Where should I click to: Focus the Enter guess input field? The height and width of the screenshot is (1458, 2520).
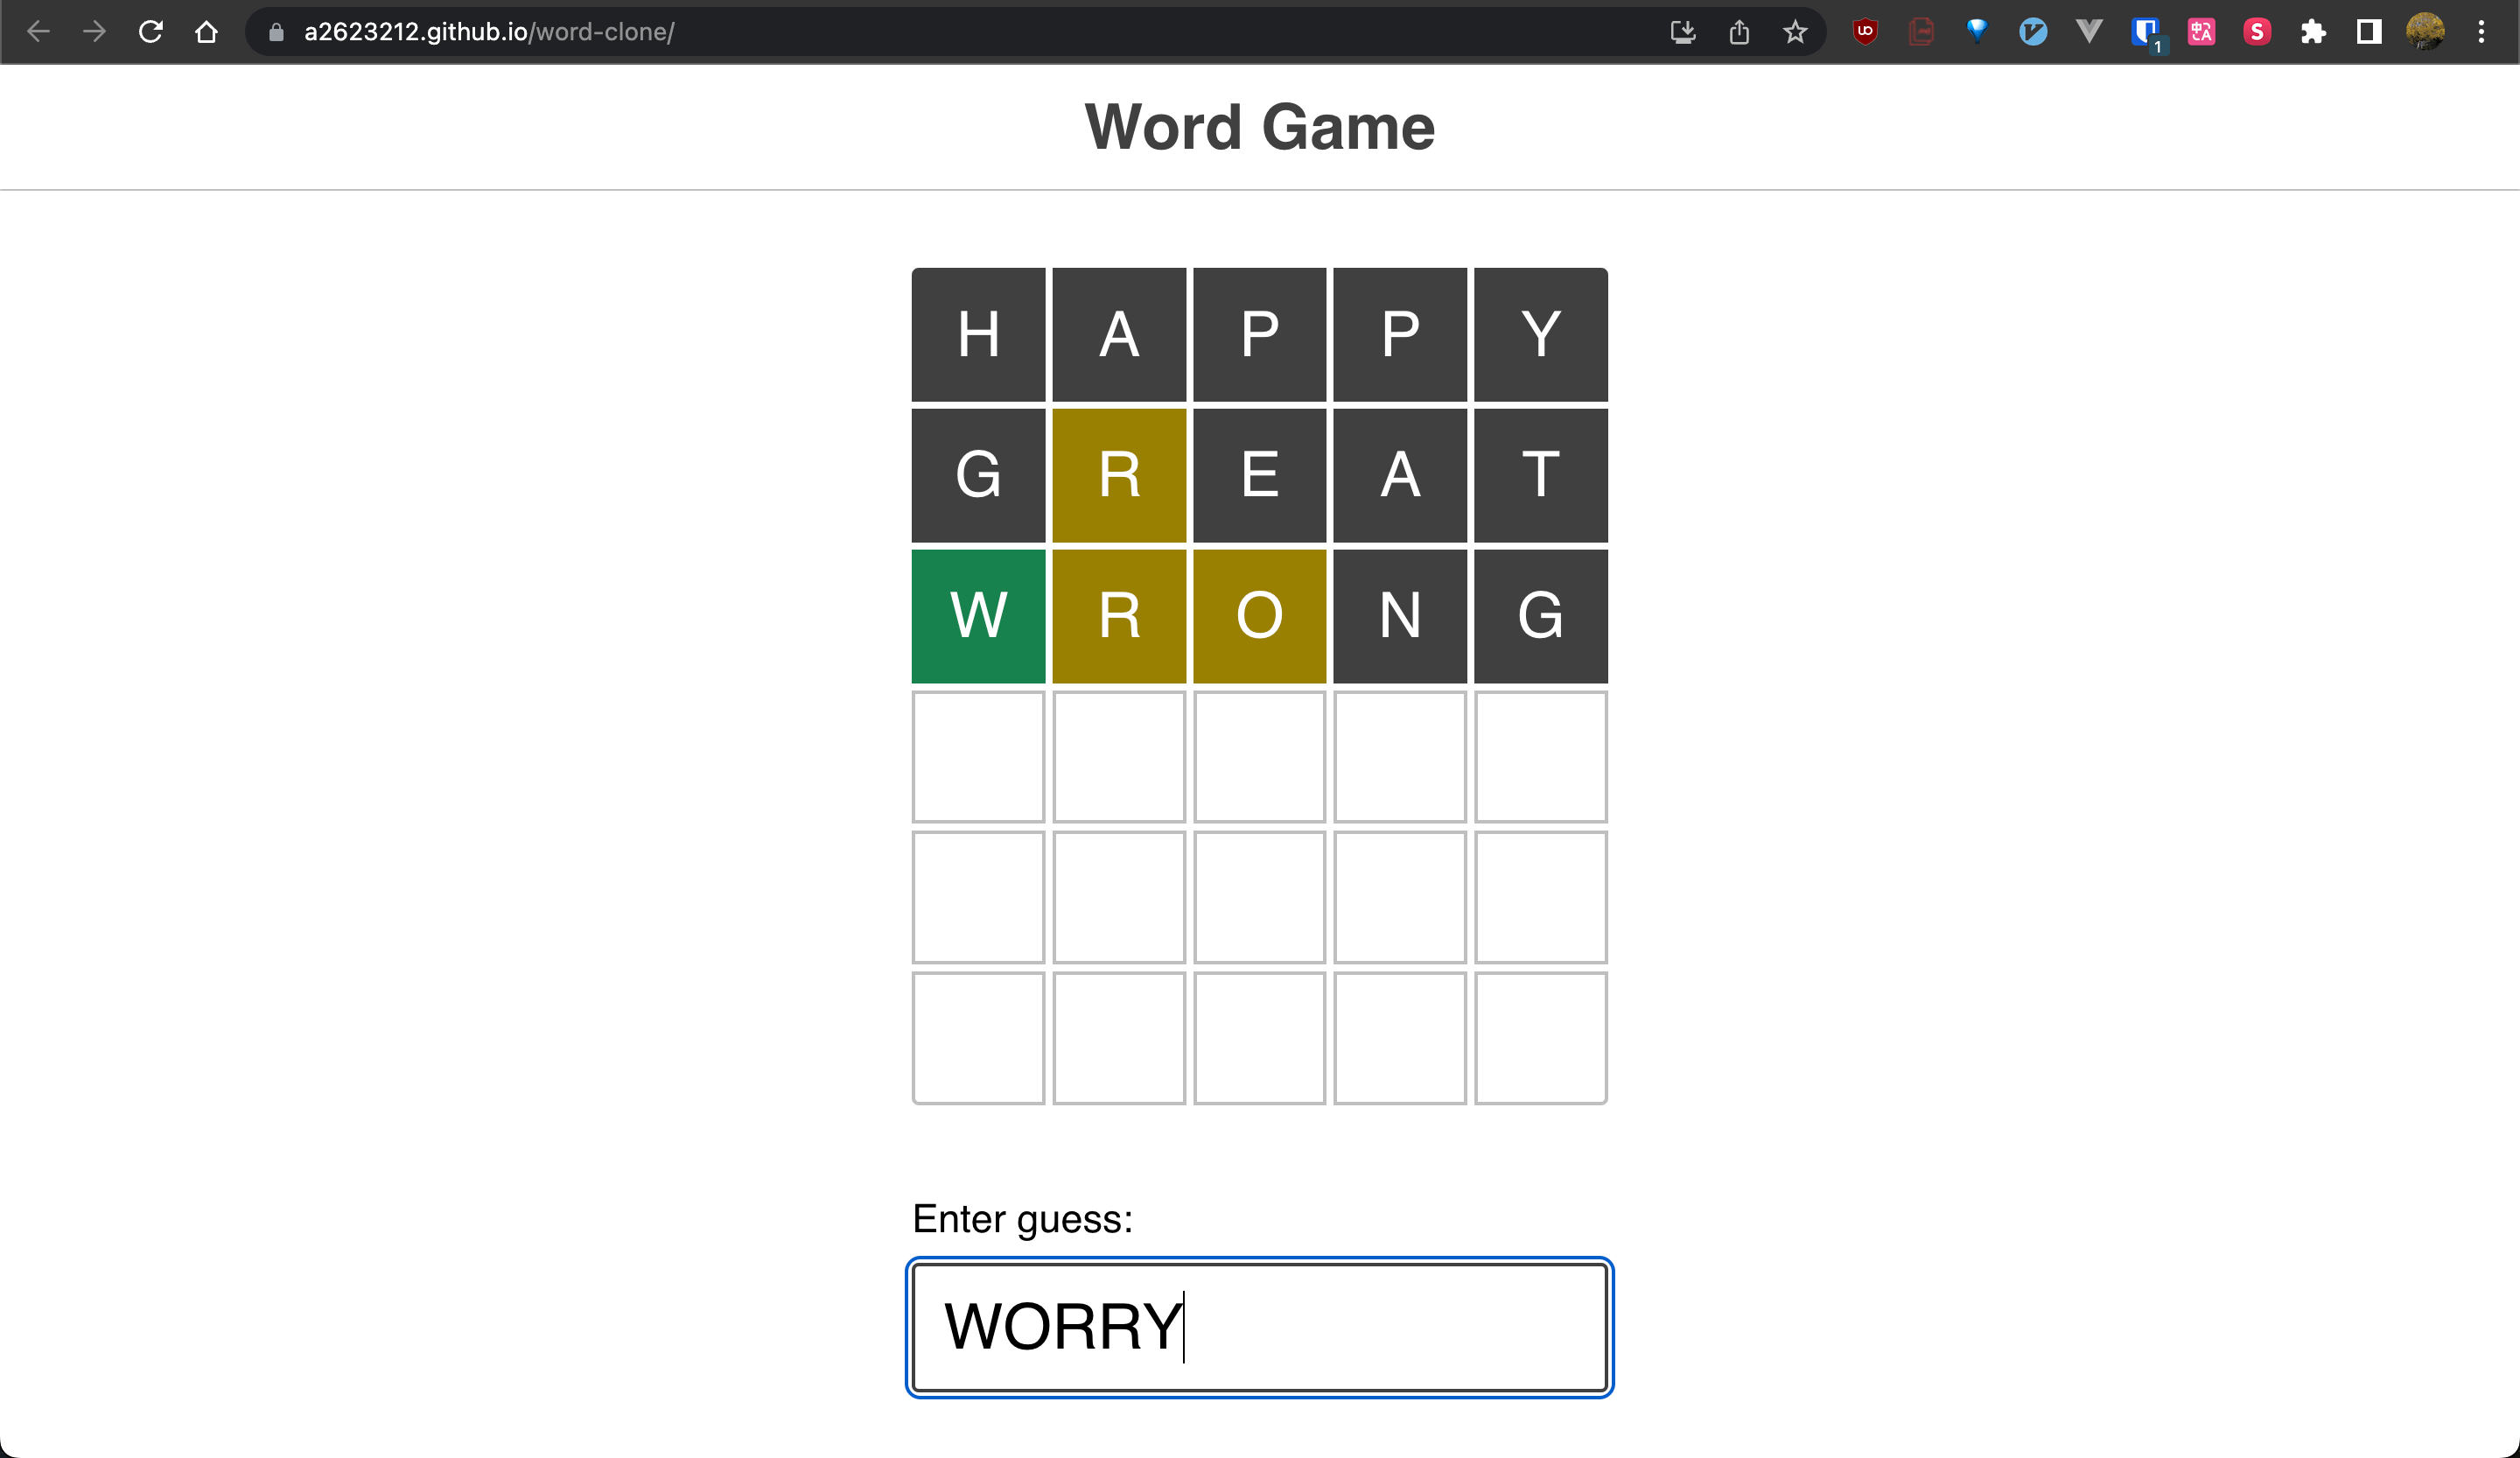click(1259, 1327)
